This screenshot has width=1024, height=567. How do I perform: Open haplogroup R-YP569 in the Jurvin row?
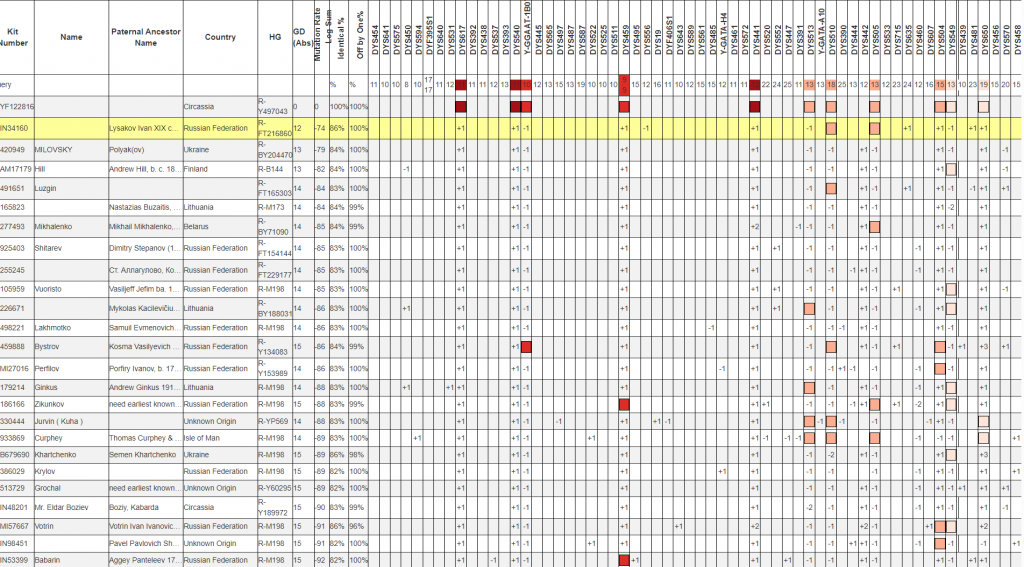point(274,422)
